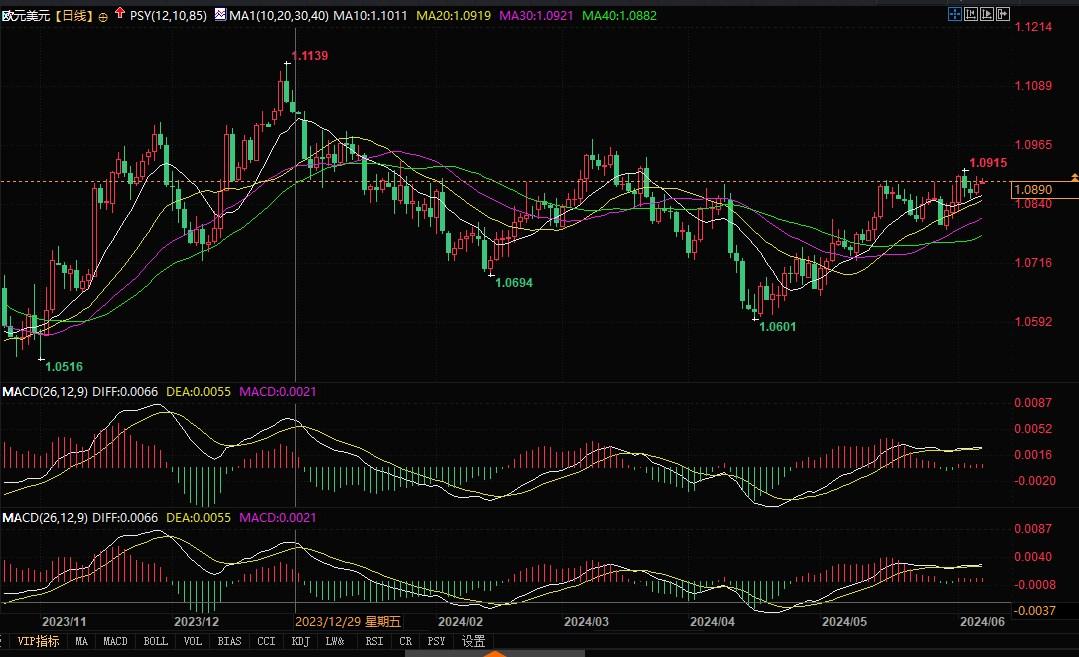Click the 1.0601 low price label

pos(778,327)
